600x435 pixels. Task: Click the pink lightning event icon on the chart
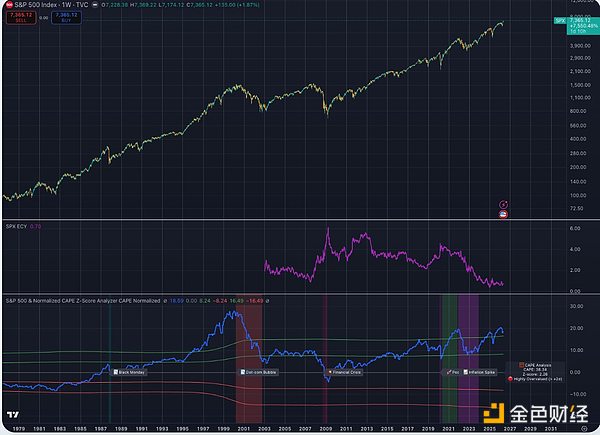pos(504,205)
